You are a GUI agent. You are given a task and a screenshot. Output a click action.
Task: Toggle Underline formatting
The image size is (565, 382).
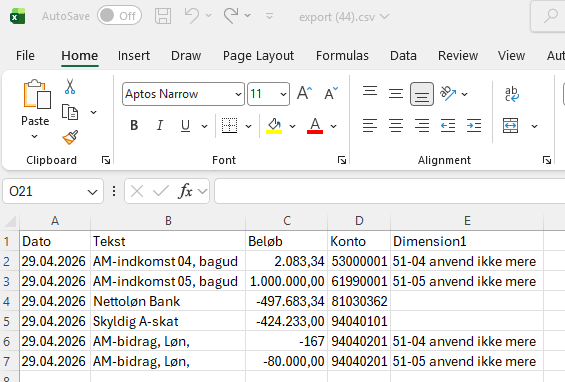click(x=185, y=125)
